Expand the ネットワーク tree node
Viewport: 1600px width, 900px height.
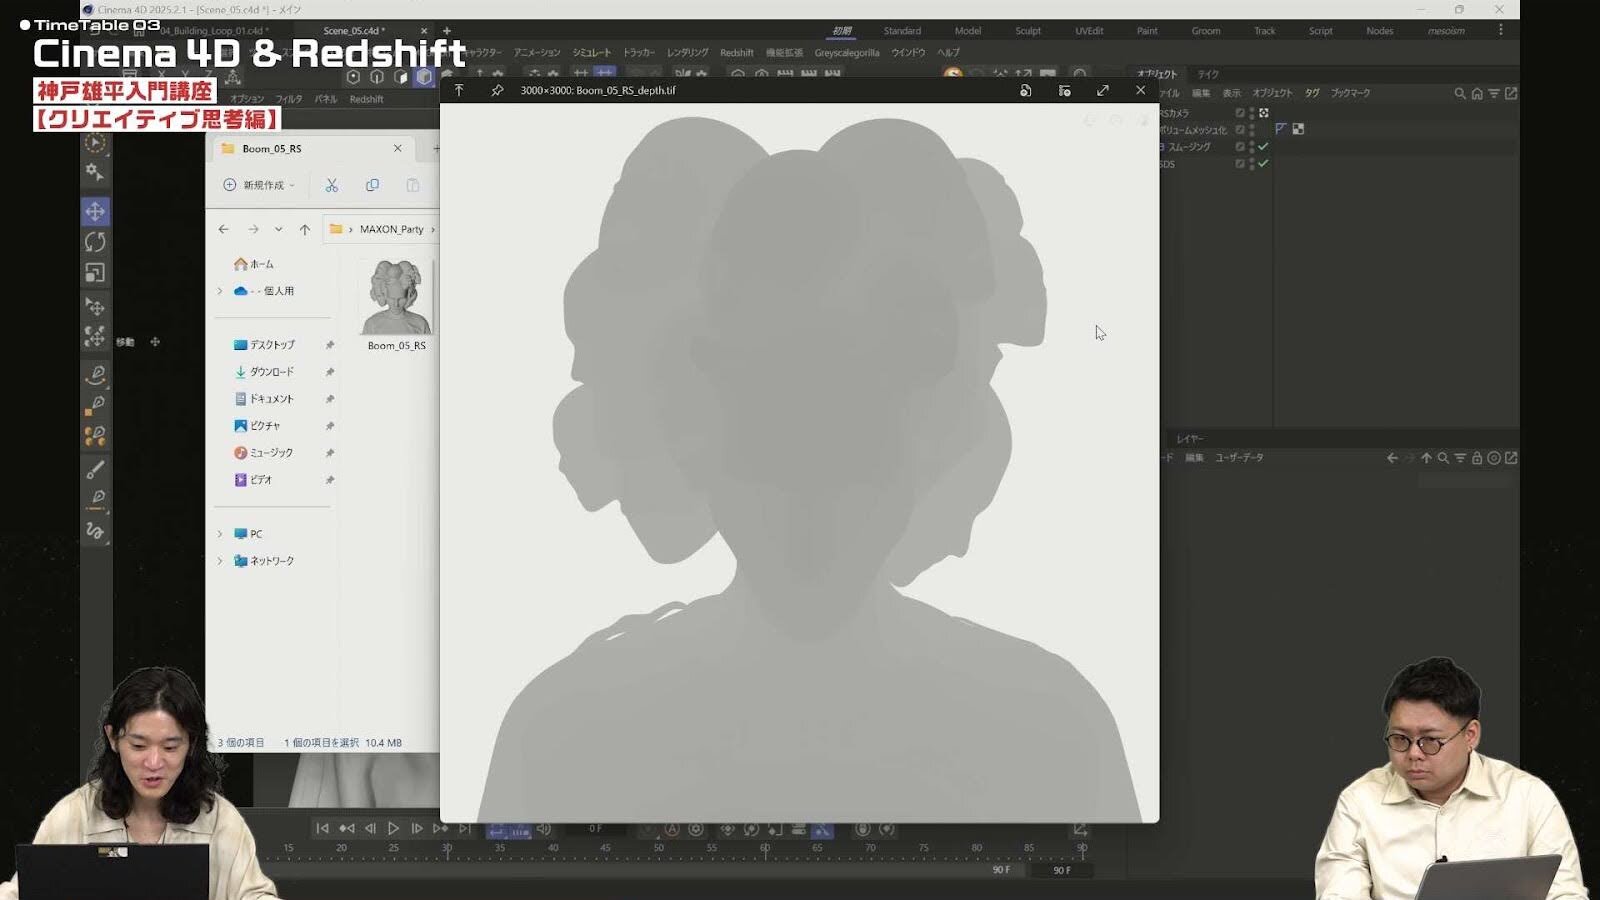[220, 561]
